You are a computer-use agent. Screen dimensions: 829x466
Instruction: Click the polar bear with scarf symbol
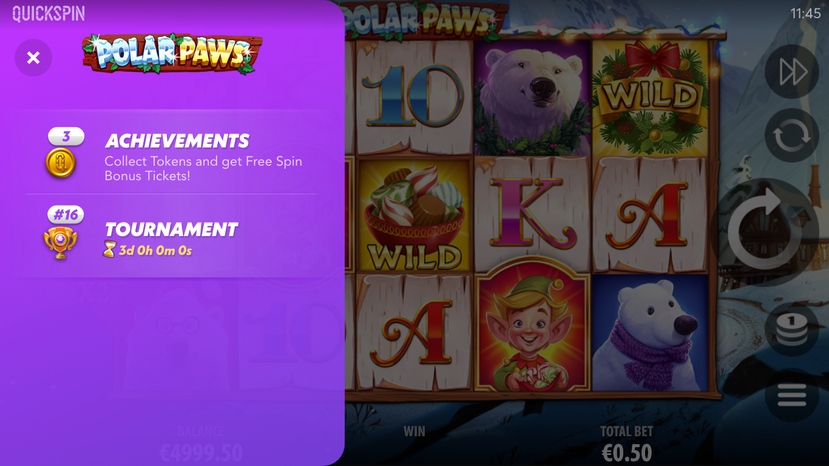651,333
